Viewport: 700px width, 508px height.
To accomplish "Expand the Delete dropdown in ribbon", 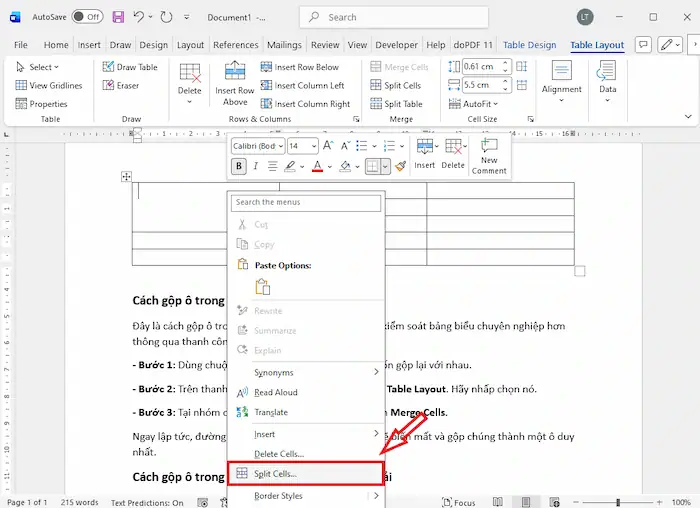I will coord(189,102).
